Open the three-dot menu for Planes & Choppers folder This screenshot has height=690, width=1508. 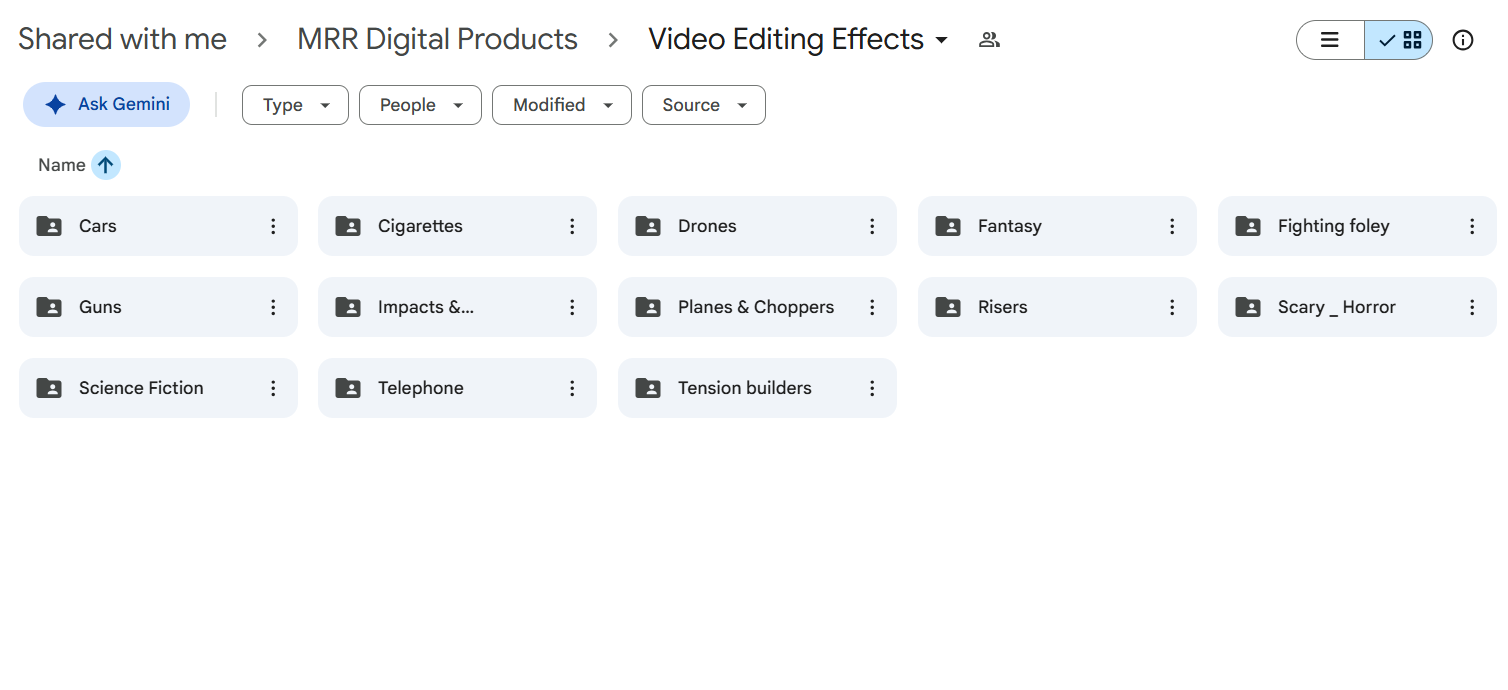tap(872, 307)
